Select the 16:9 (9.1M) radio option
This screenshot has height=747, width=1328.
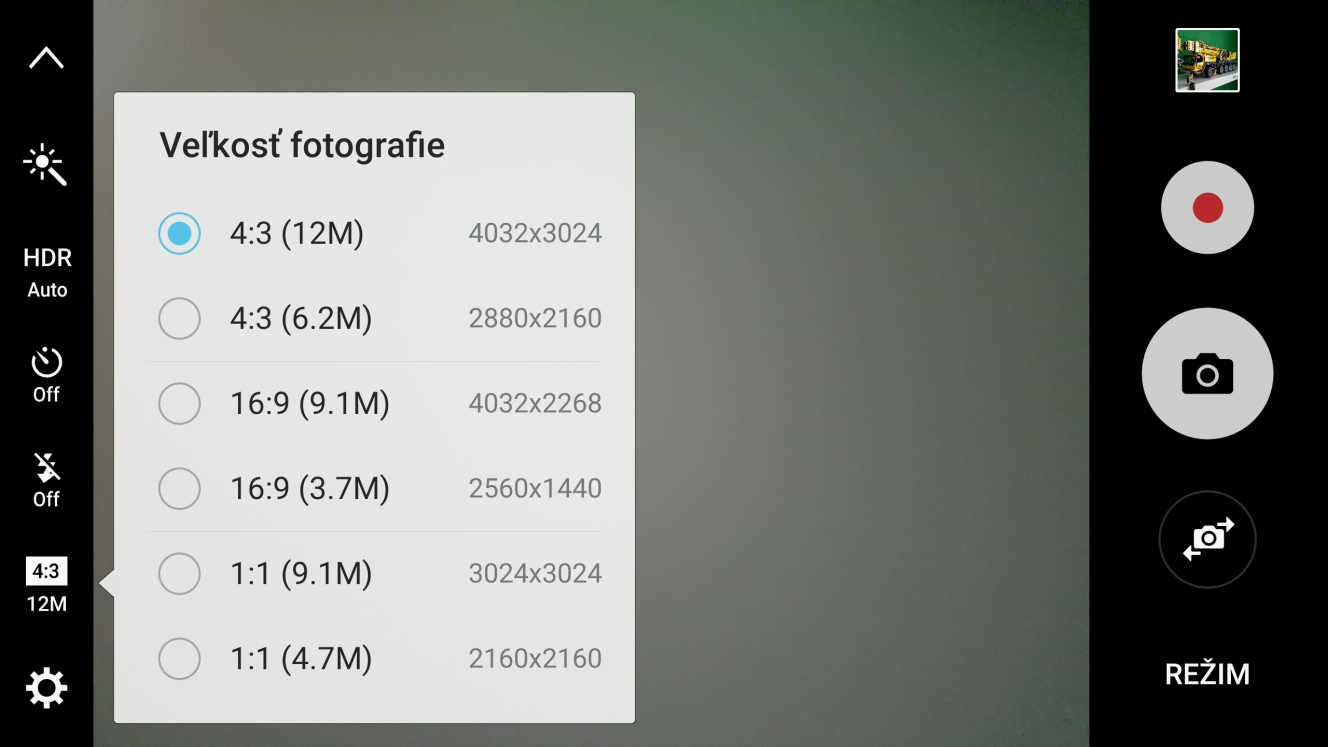pyautogui.click(x=375, y=404)
